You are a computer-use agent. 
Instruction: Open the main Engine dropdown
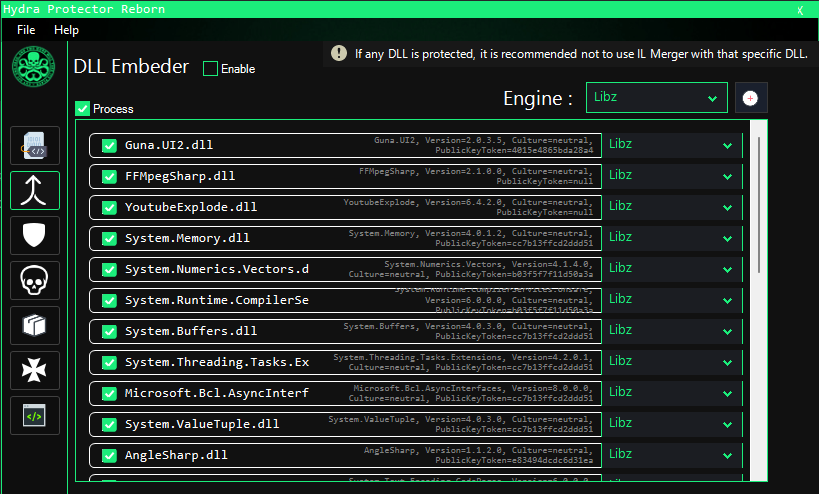tap(656, 98)
